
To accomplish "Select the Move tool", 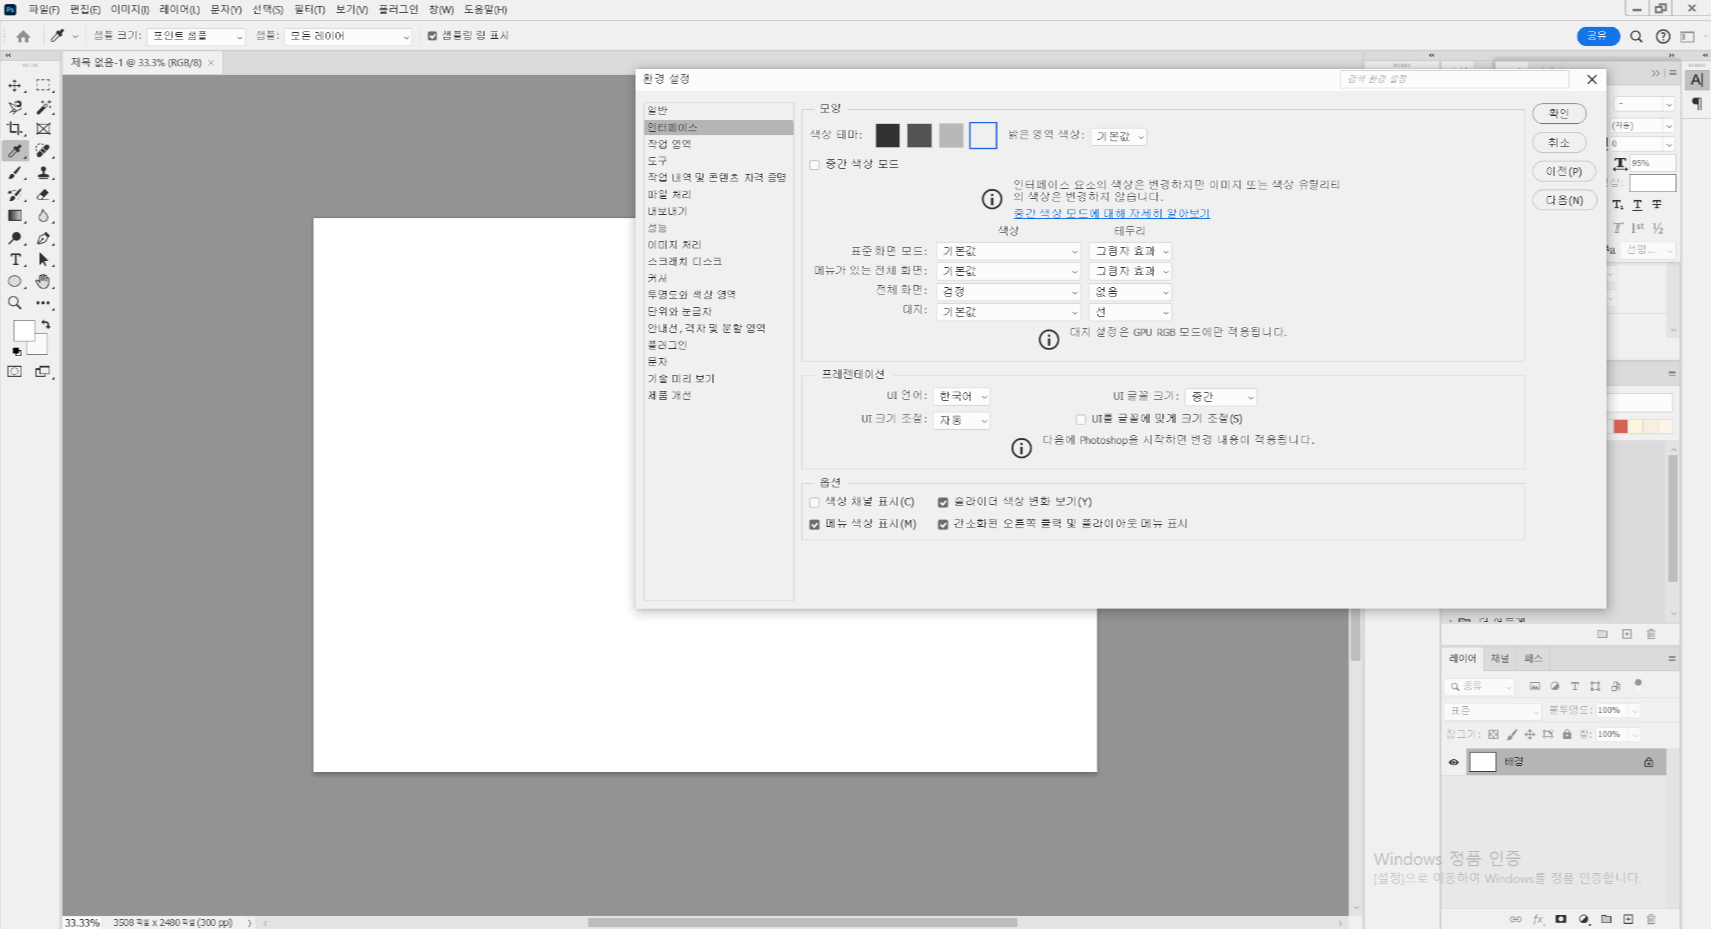I will tap(15, 86).
